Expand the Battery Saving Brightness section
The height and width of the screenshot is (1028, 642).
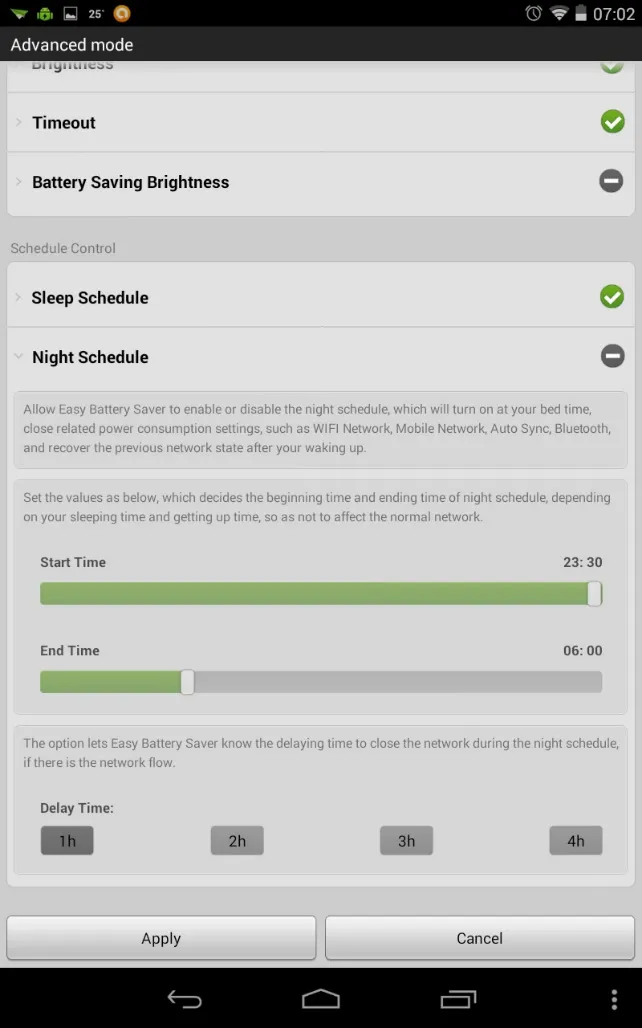click(130, 182)
